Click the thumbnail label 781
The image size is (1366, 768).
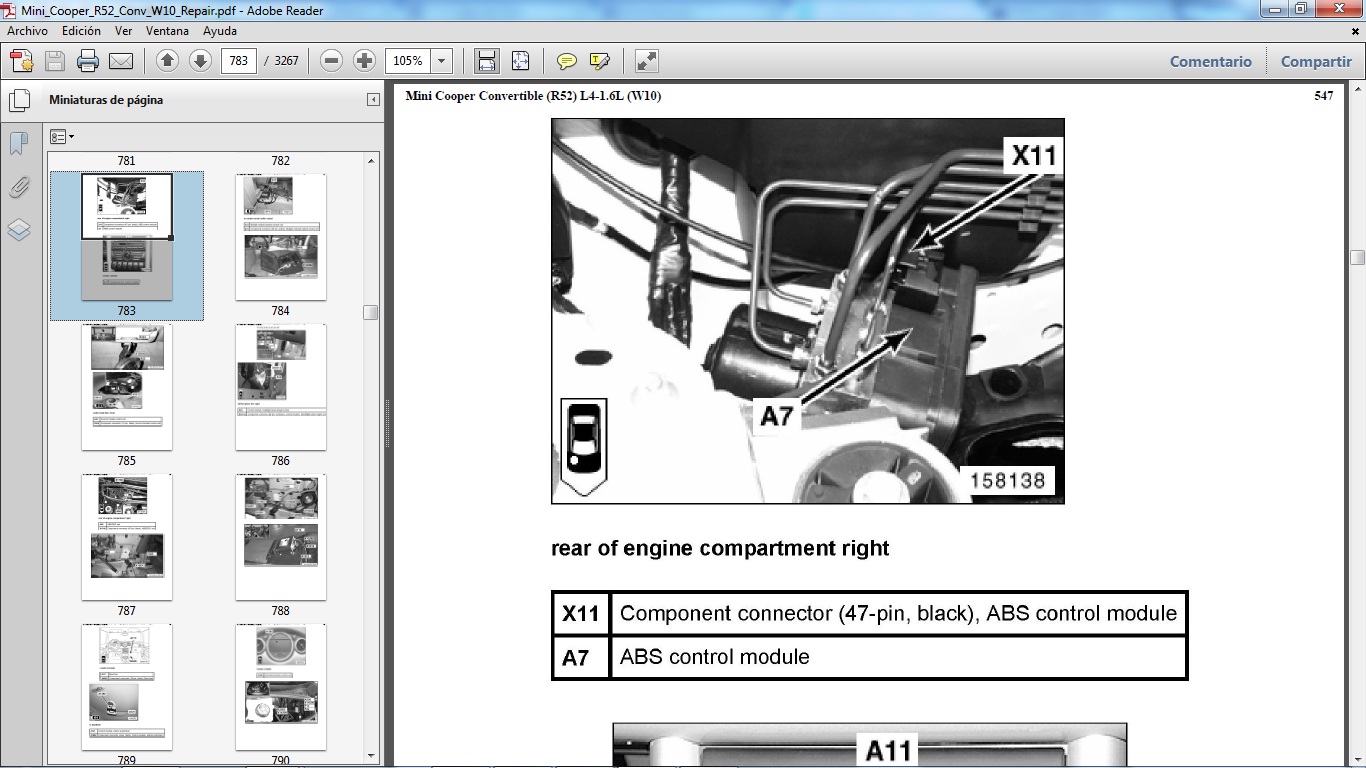[x=126, y=160]
